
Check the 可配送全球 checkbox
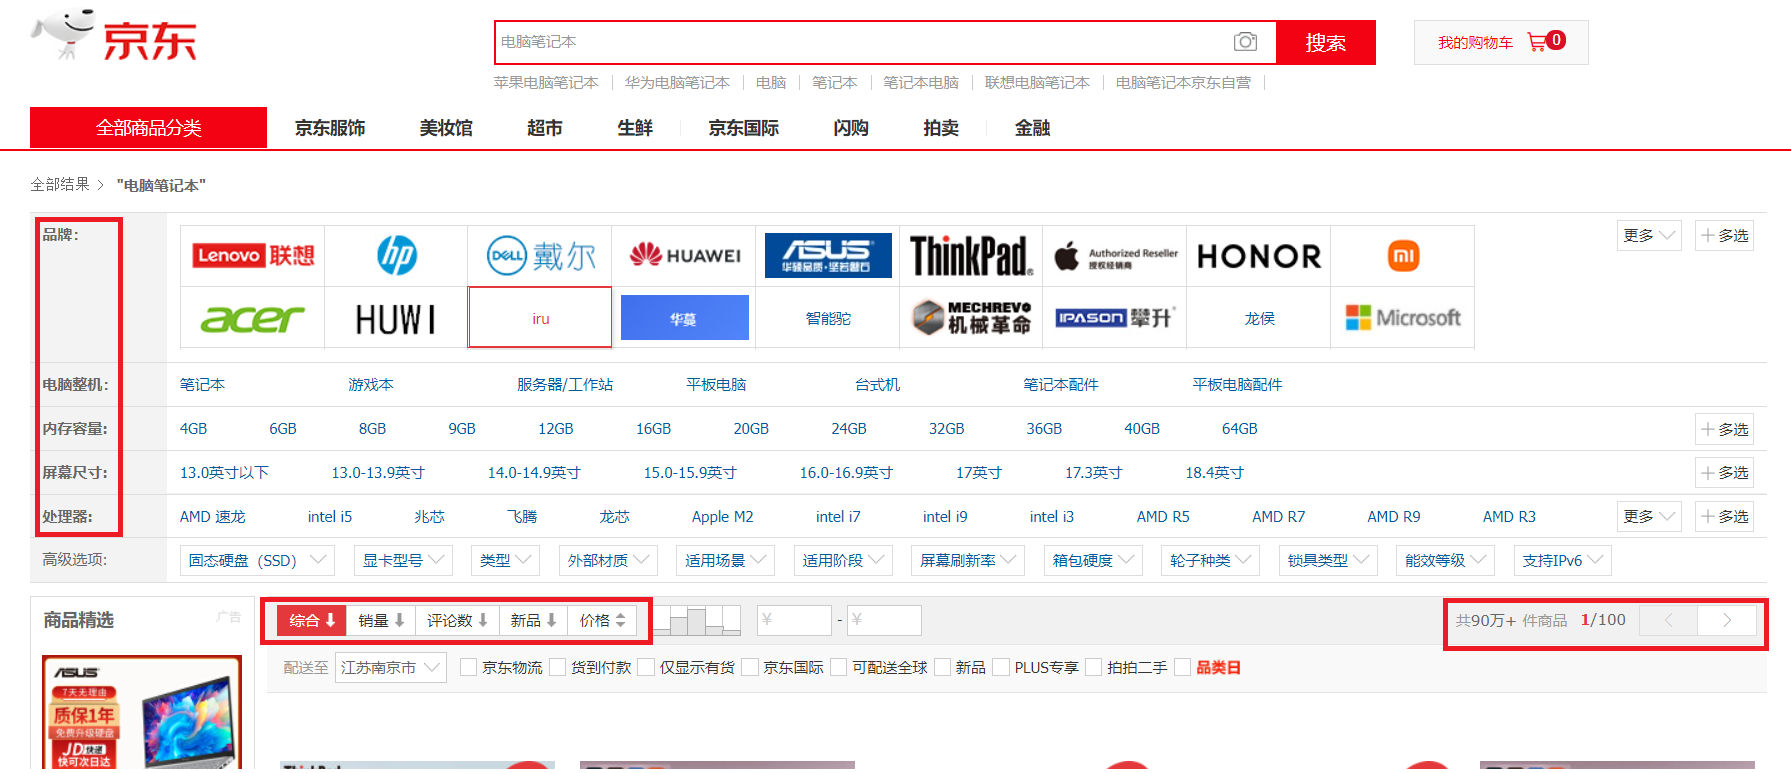(x=839, y=668)
